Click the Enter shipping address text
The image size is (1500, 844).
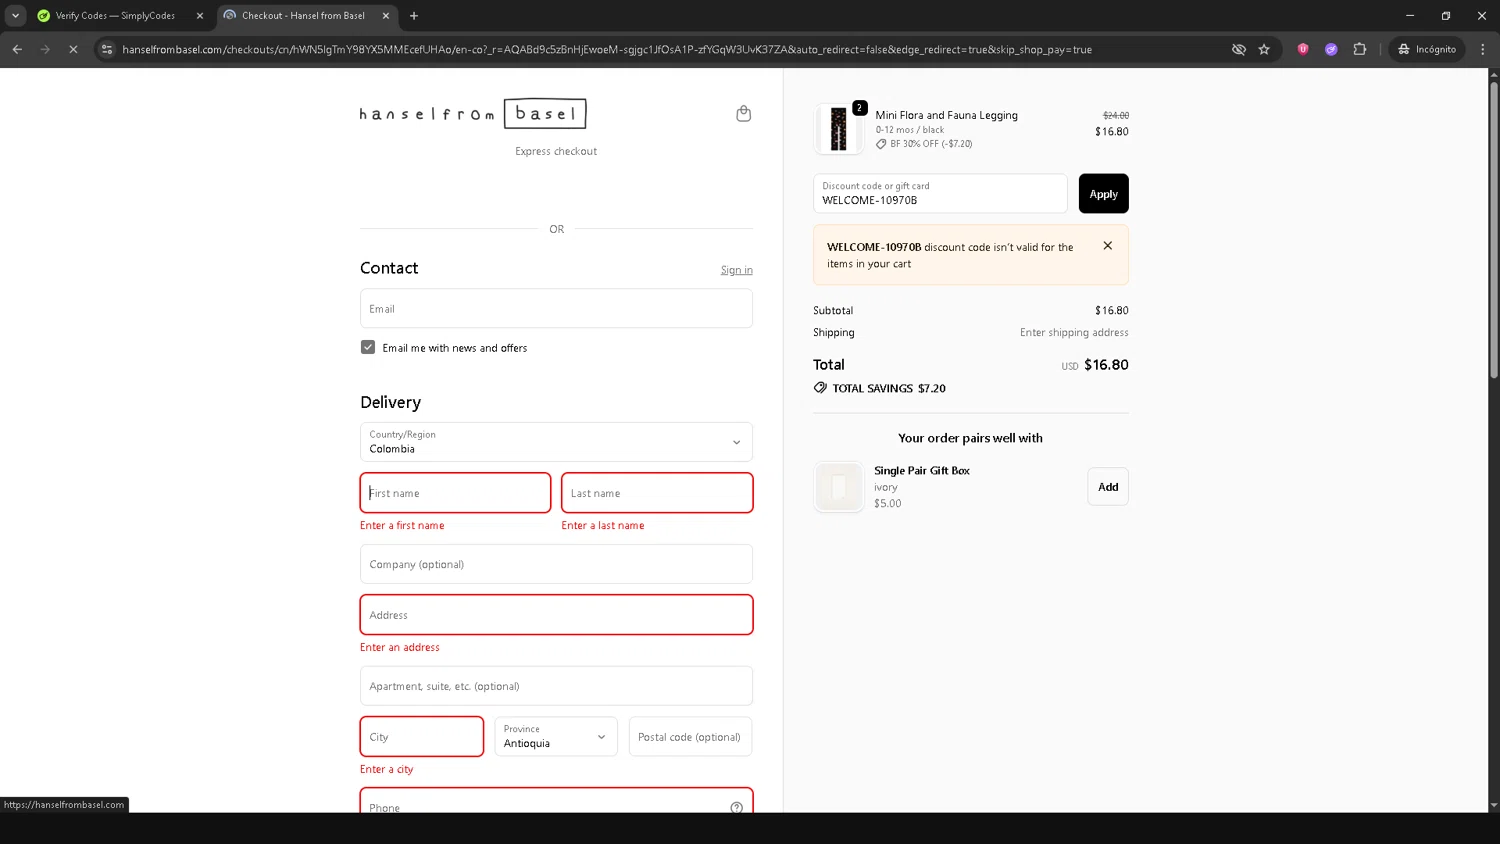(x=1074, y=333)
